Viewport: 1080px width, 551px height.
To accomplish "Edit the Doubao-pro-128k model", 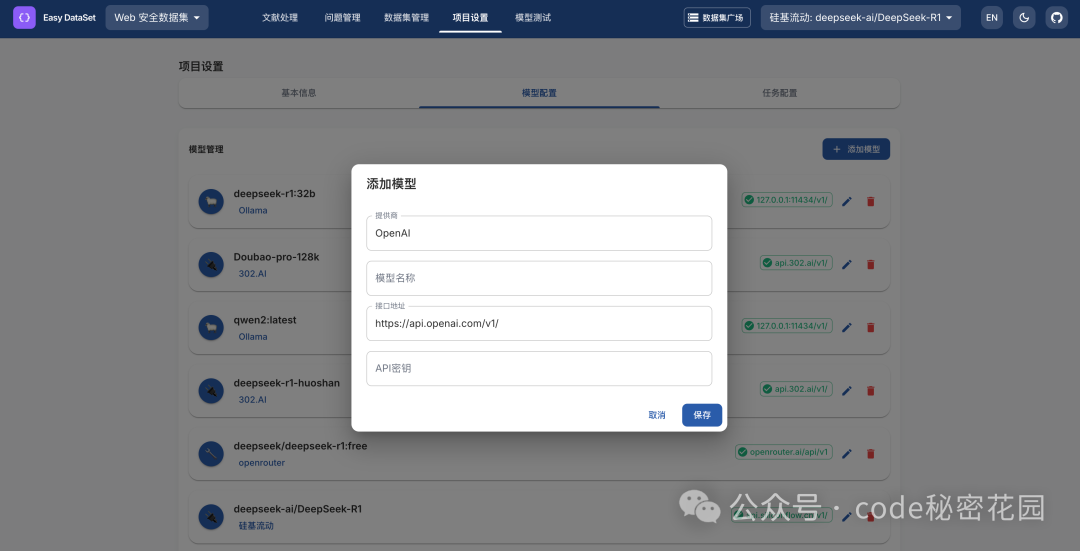I will pyautogui.click(x=847, y=264).
